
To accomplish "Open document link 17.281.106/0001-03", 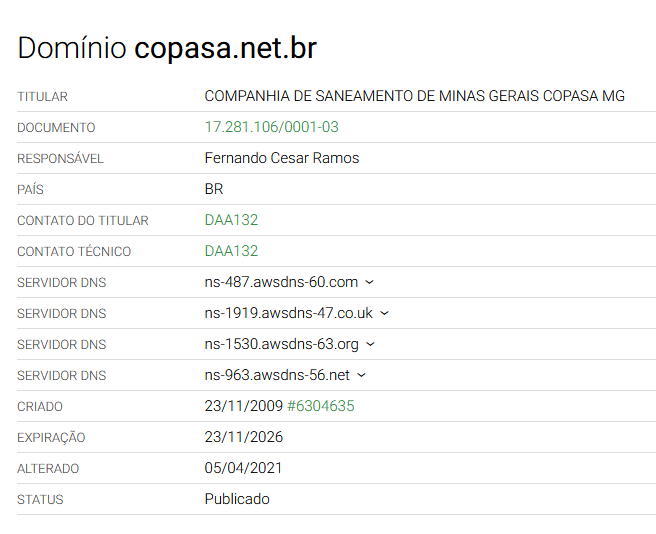I will [271, 127].
